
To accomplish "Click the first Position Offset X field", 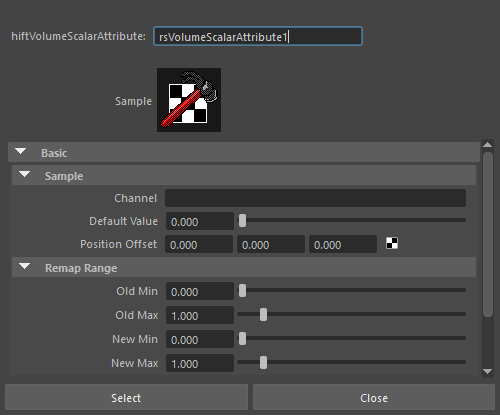I will tap(199, 244).
